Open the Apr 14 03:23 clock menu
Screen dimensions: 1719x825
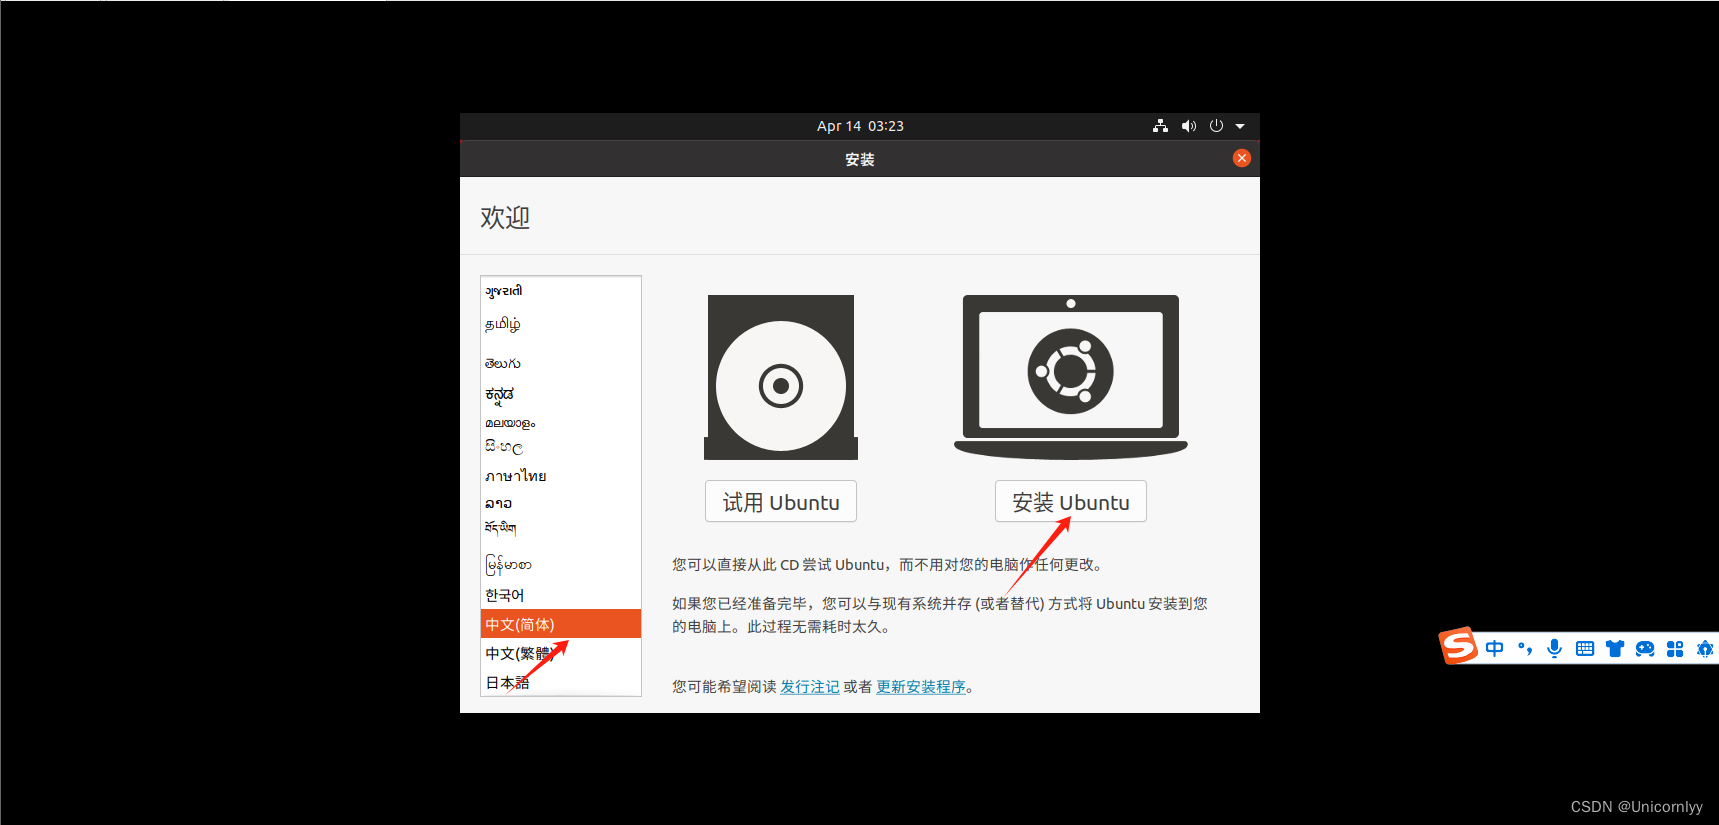[x=860, y=126]
